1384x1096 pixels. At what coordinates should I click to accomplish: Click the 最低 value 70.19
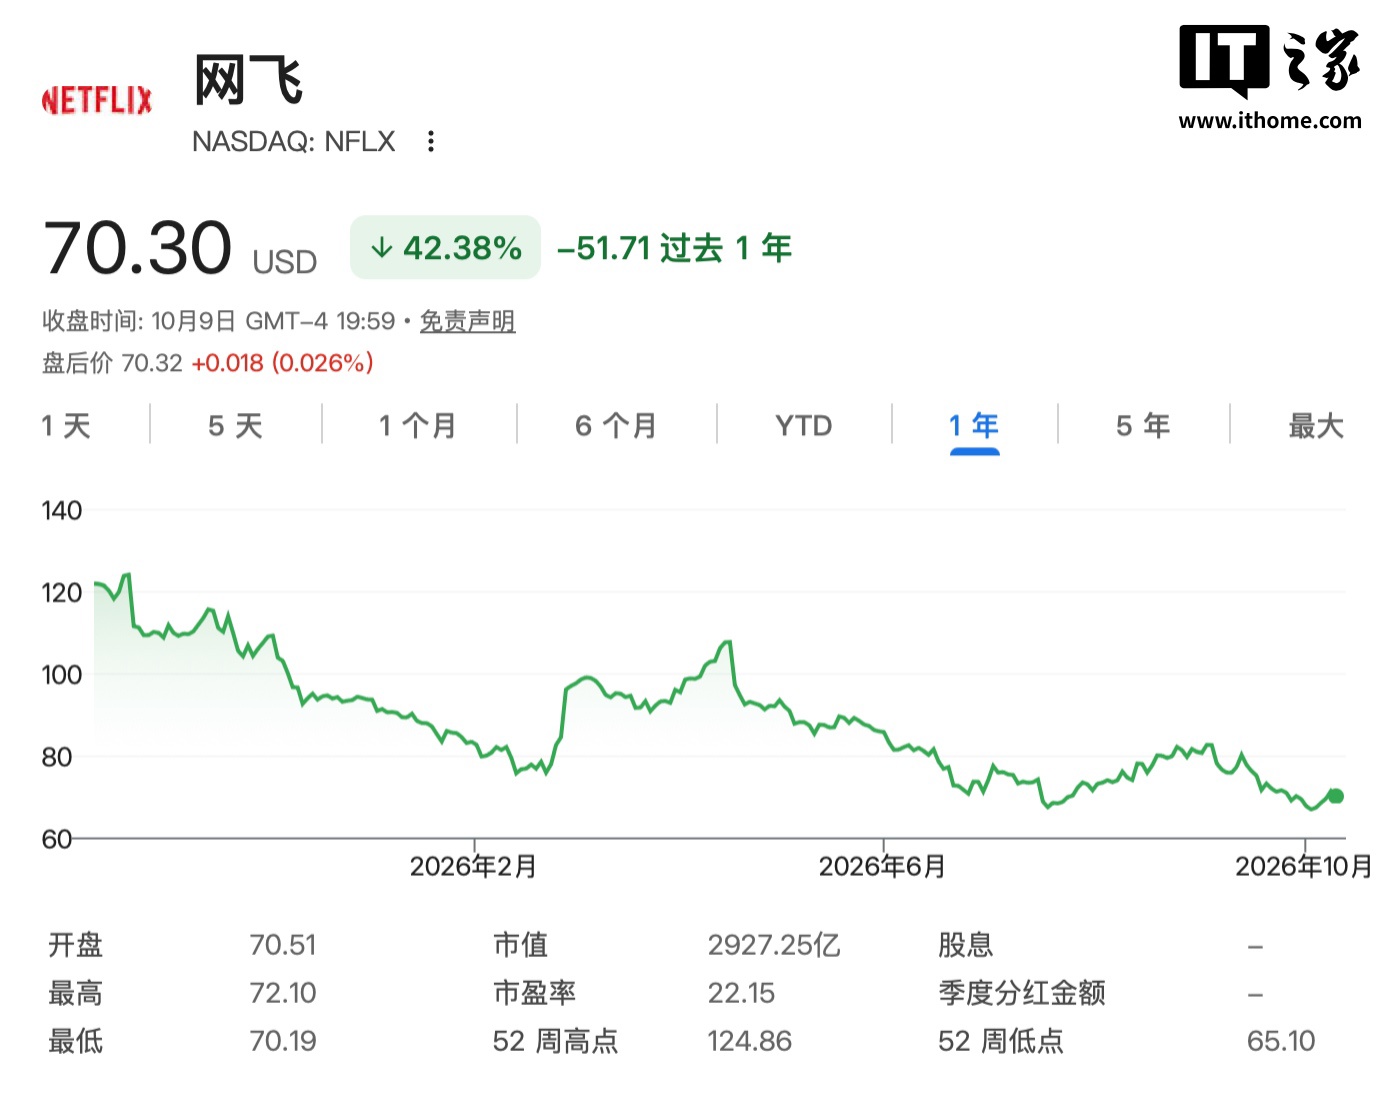click(283, 1041)
